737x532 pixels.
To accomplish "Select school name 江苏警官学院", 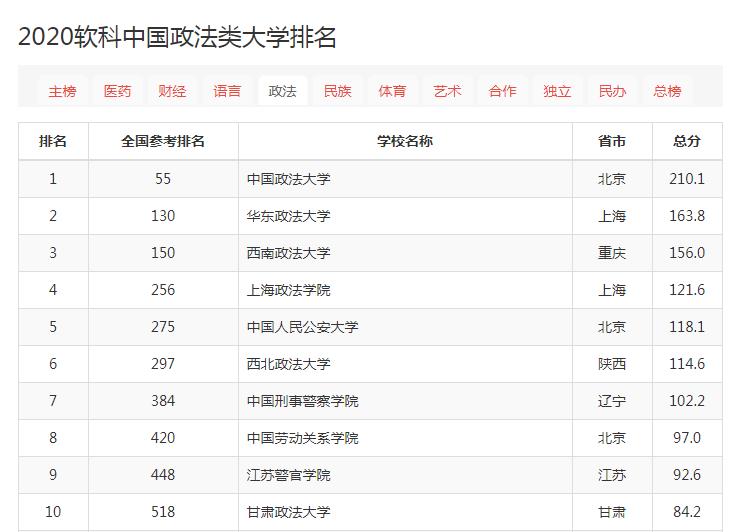I will 289,475.
